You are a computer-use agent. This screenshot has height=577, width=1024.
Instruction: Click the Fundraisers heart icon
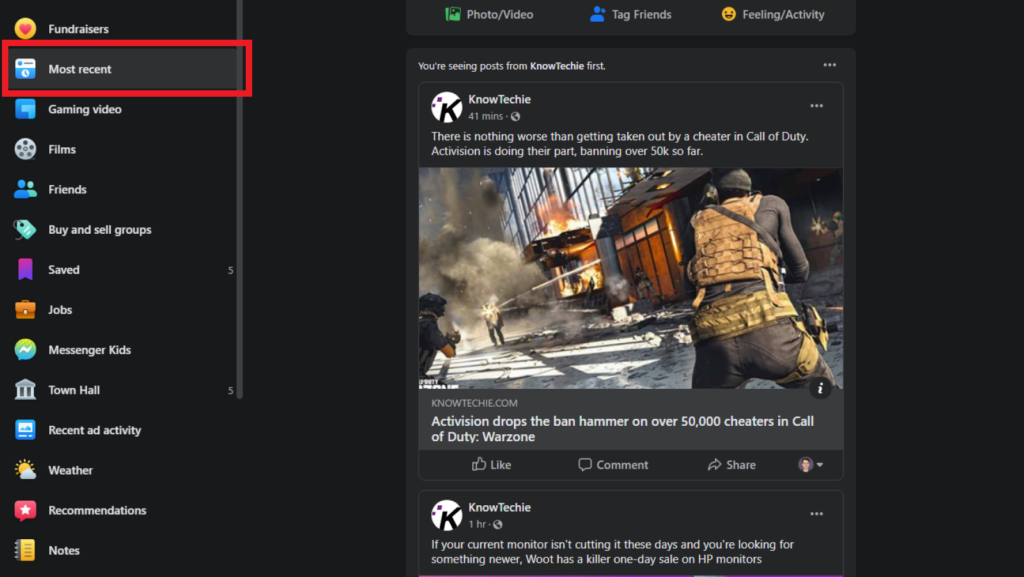[26, 29]
